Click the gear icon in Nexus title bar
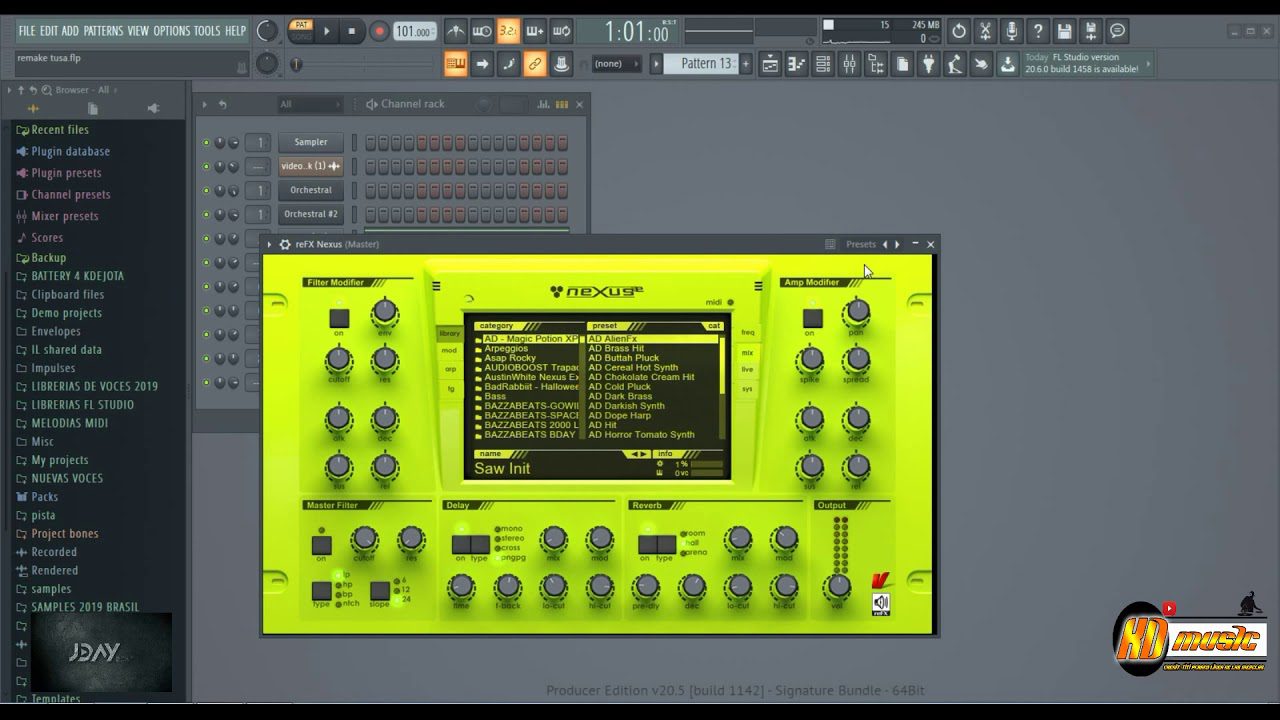 point(285,244)
